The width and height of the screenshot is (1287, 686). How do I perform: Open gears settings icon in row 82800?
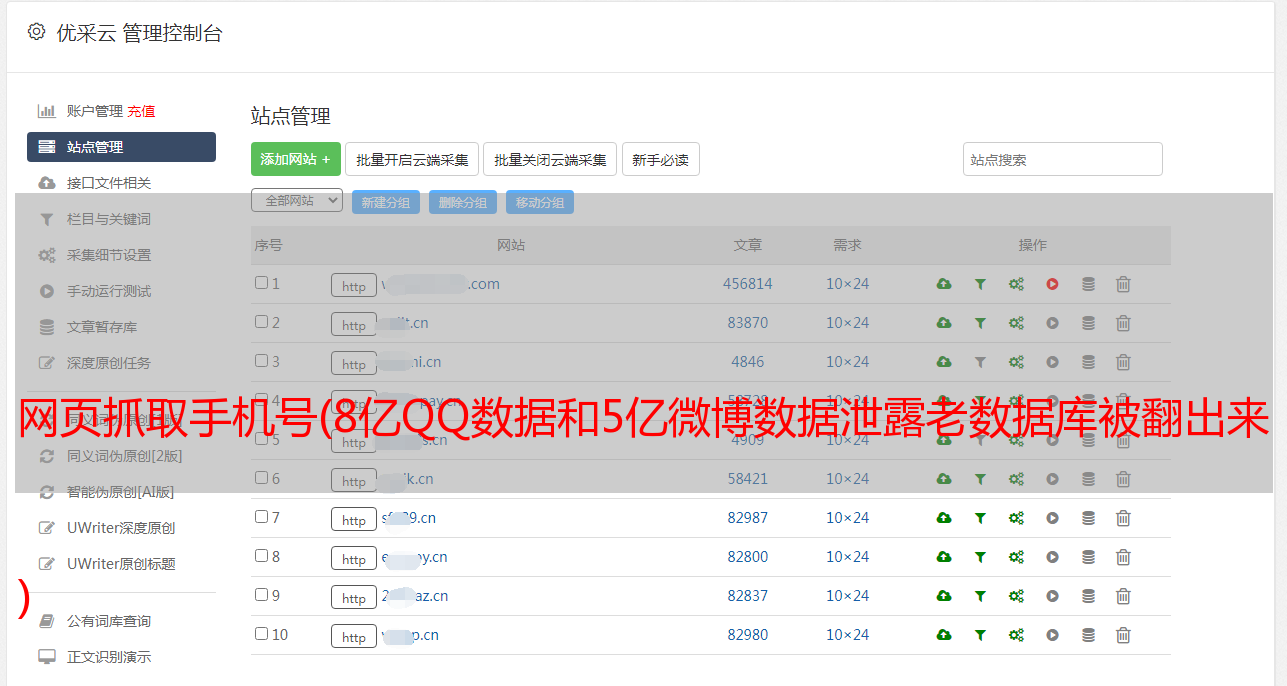click(1016, 557)
